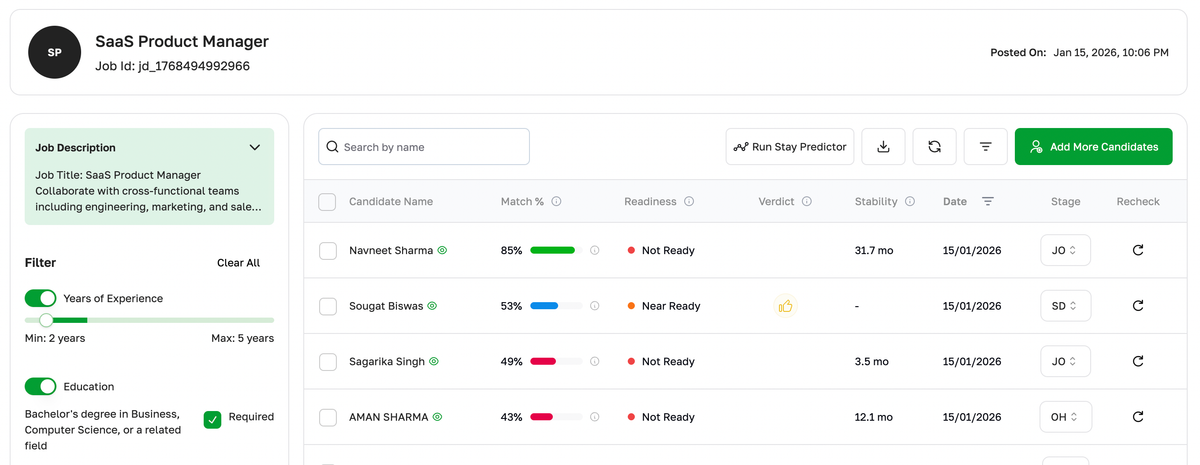
Task: Click Run Stay Predictor button
Action: (x=790, y=147)
